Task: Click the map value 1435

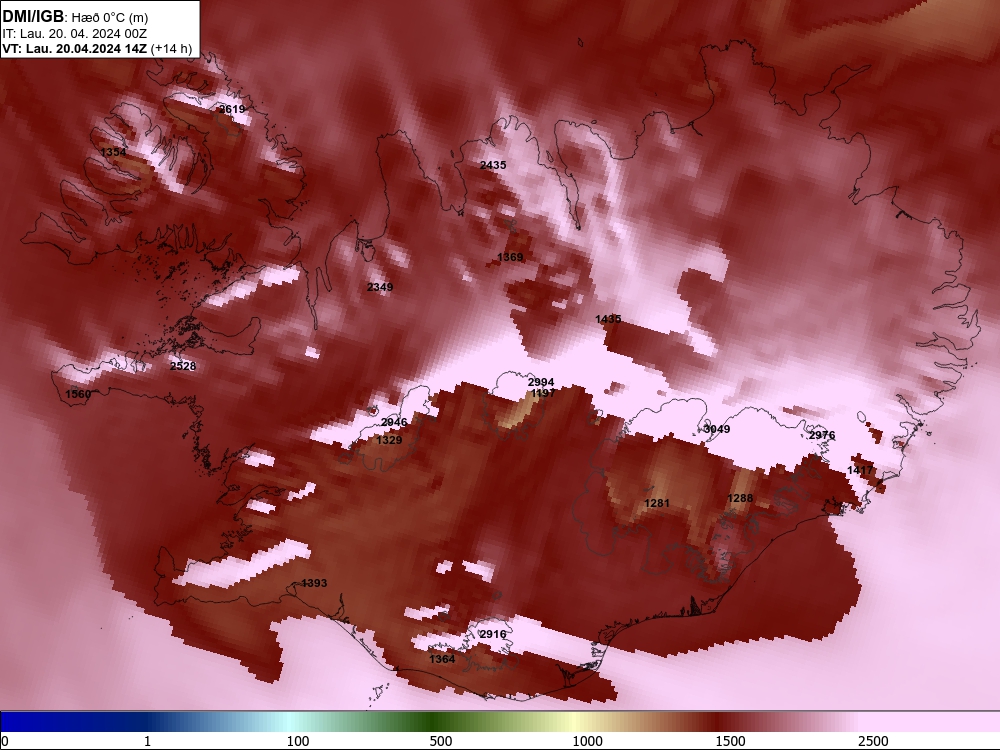Action: coord(608,319)
